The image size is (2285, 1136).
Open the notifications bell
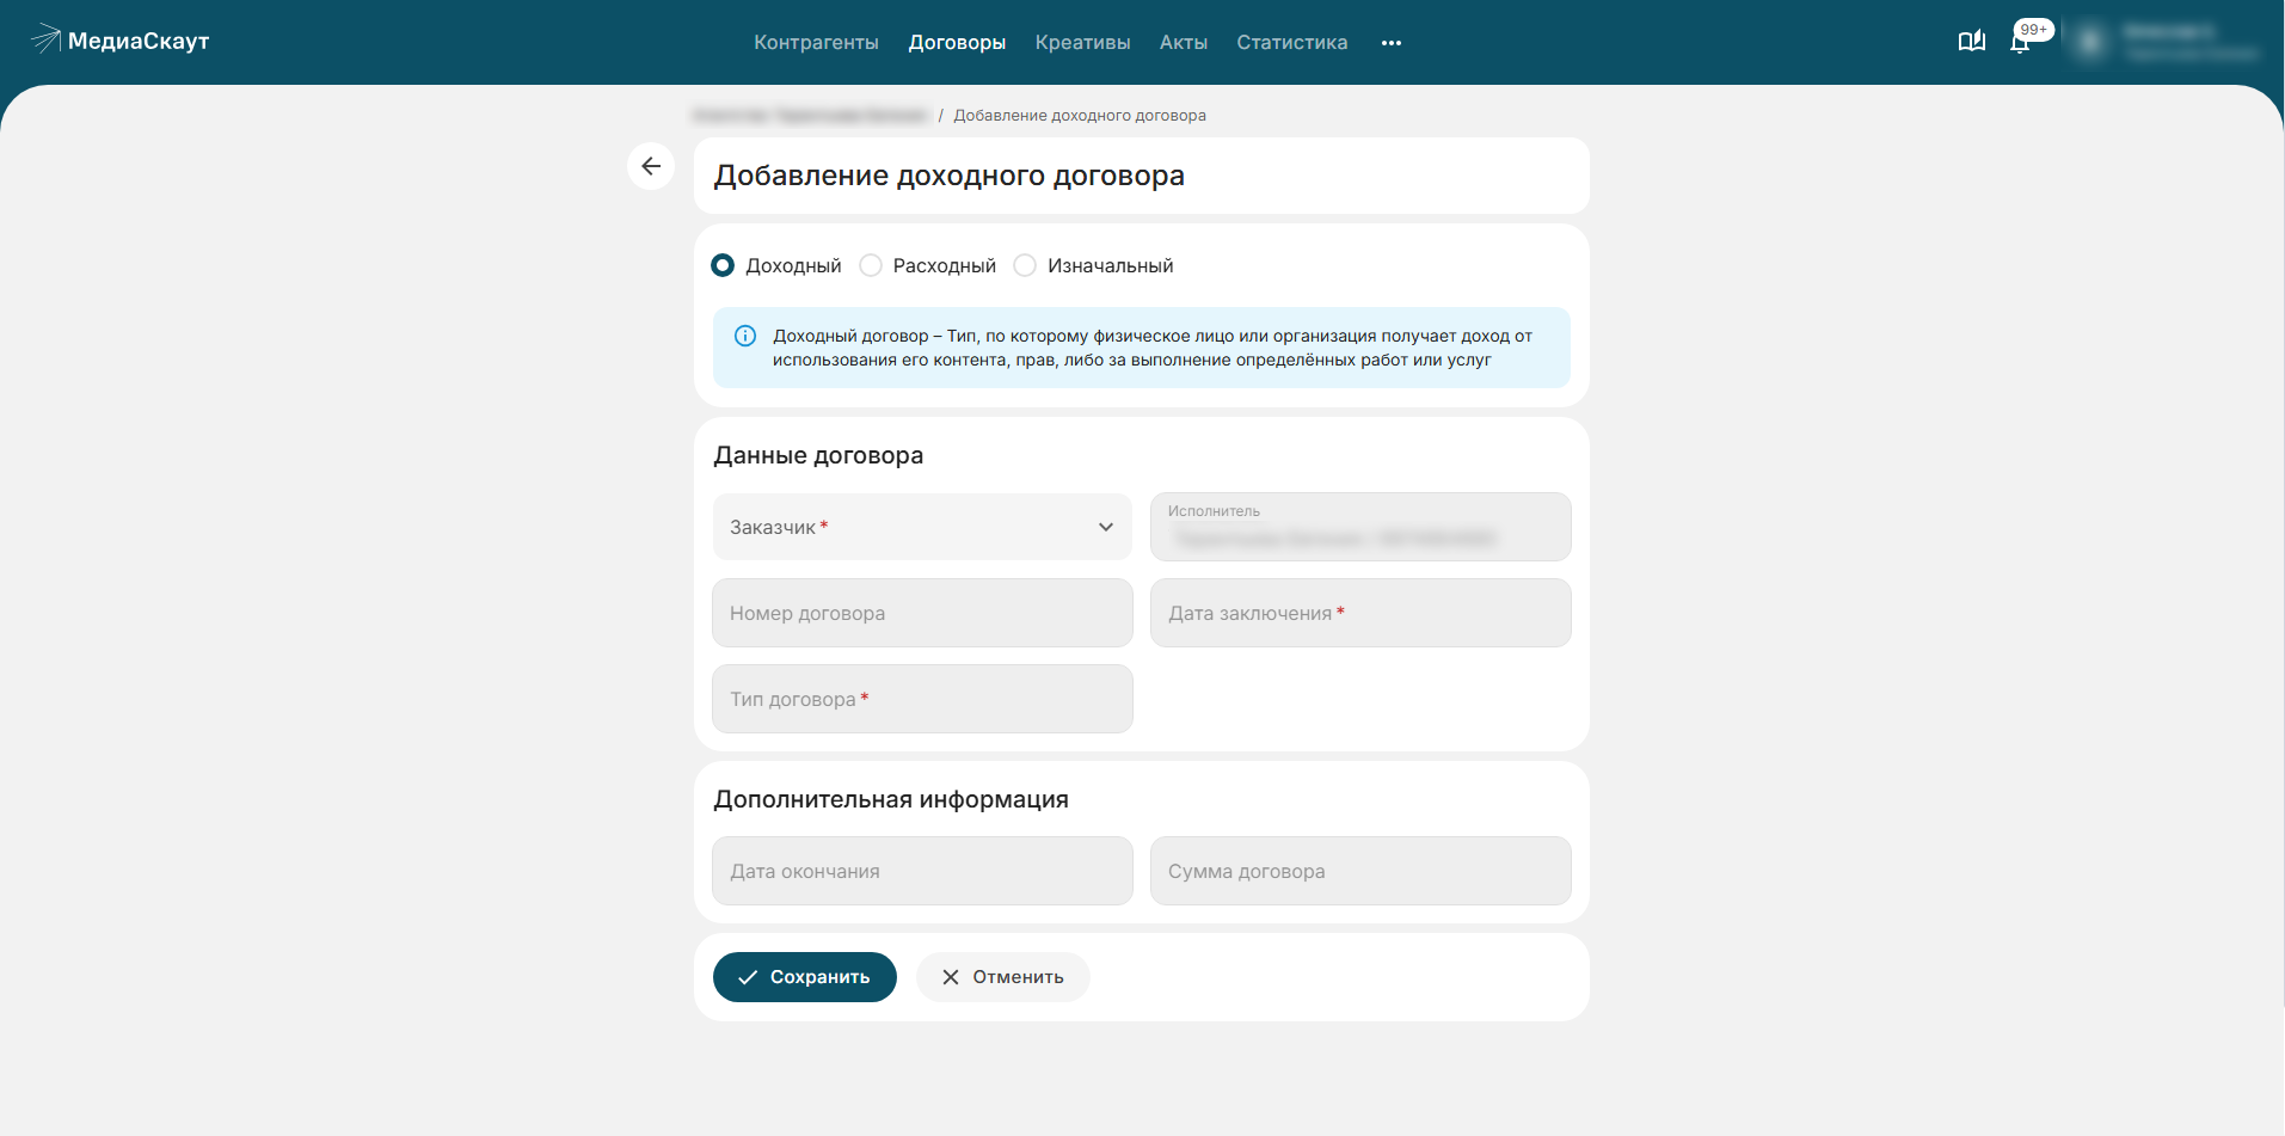[x=2019, y=43]
